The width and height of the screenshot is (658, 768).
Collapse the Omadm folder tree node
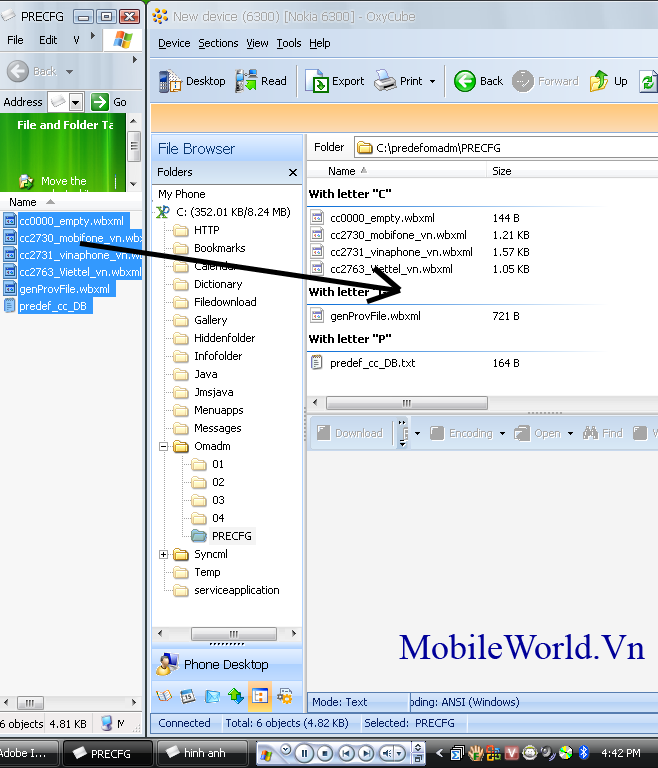coord(164,446)
